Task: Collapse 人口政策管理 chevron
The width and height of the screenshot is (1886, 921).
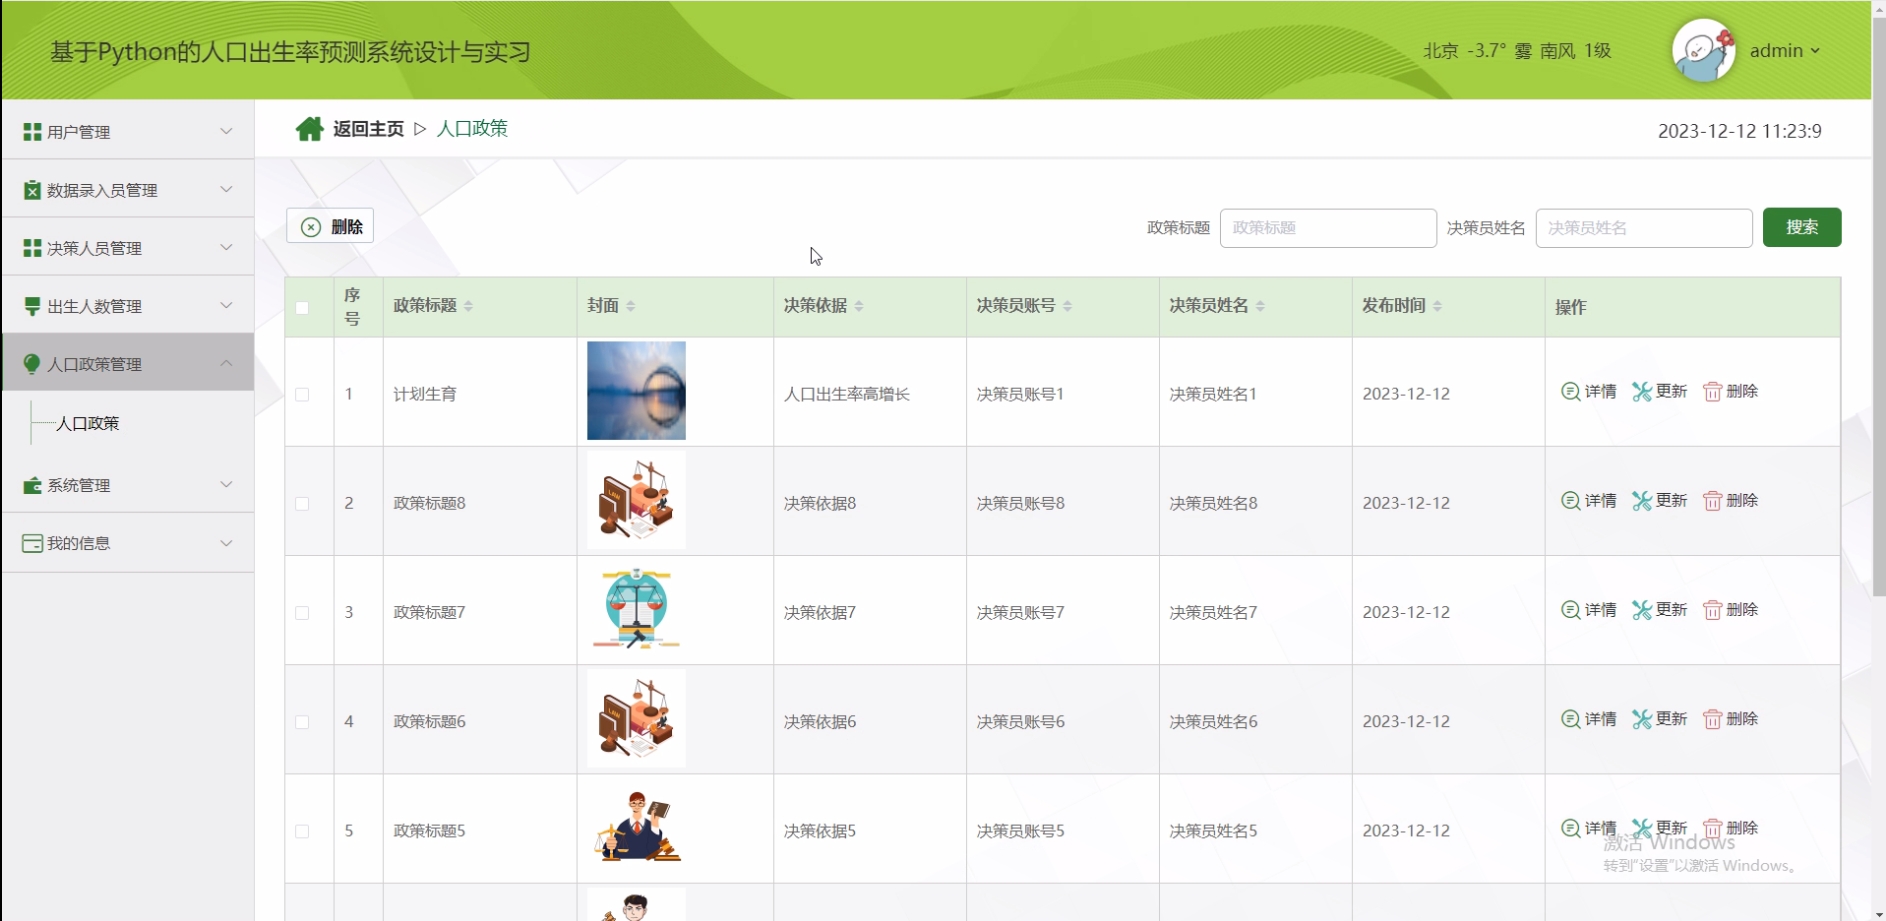Action: [x=226, y=363]
